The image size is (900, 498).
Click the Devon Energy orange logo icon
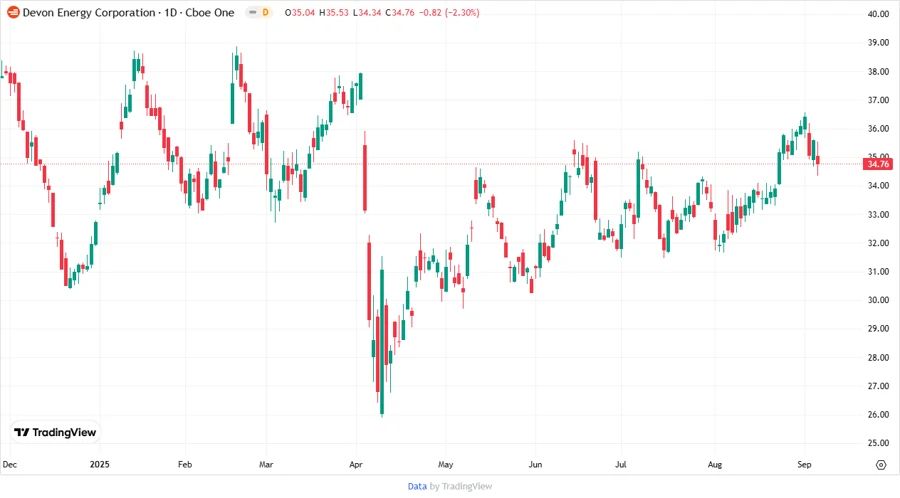pyautogui.click(x=13, y=12)
